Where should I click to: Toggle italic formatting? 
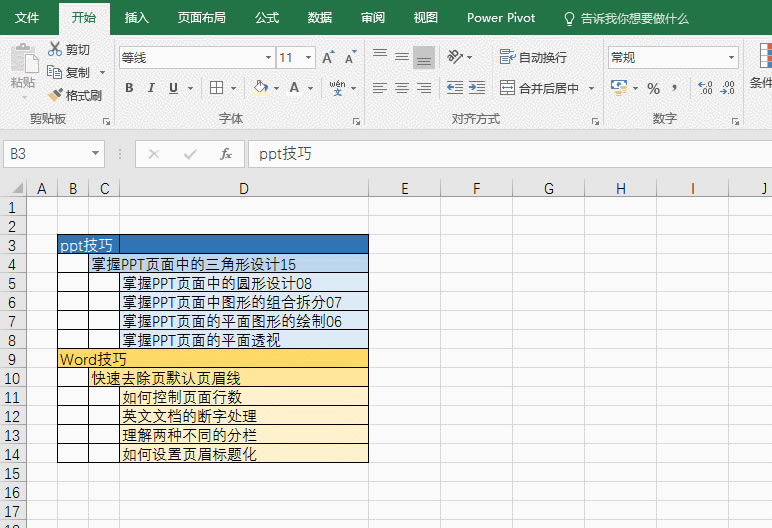click(152, 88)
